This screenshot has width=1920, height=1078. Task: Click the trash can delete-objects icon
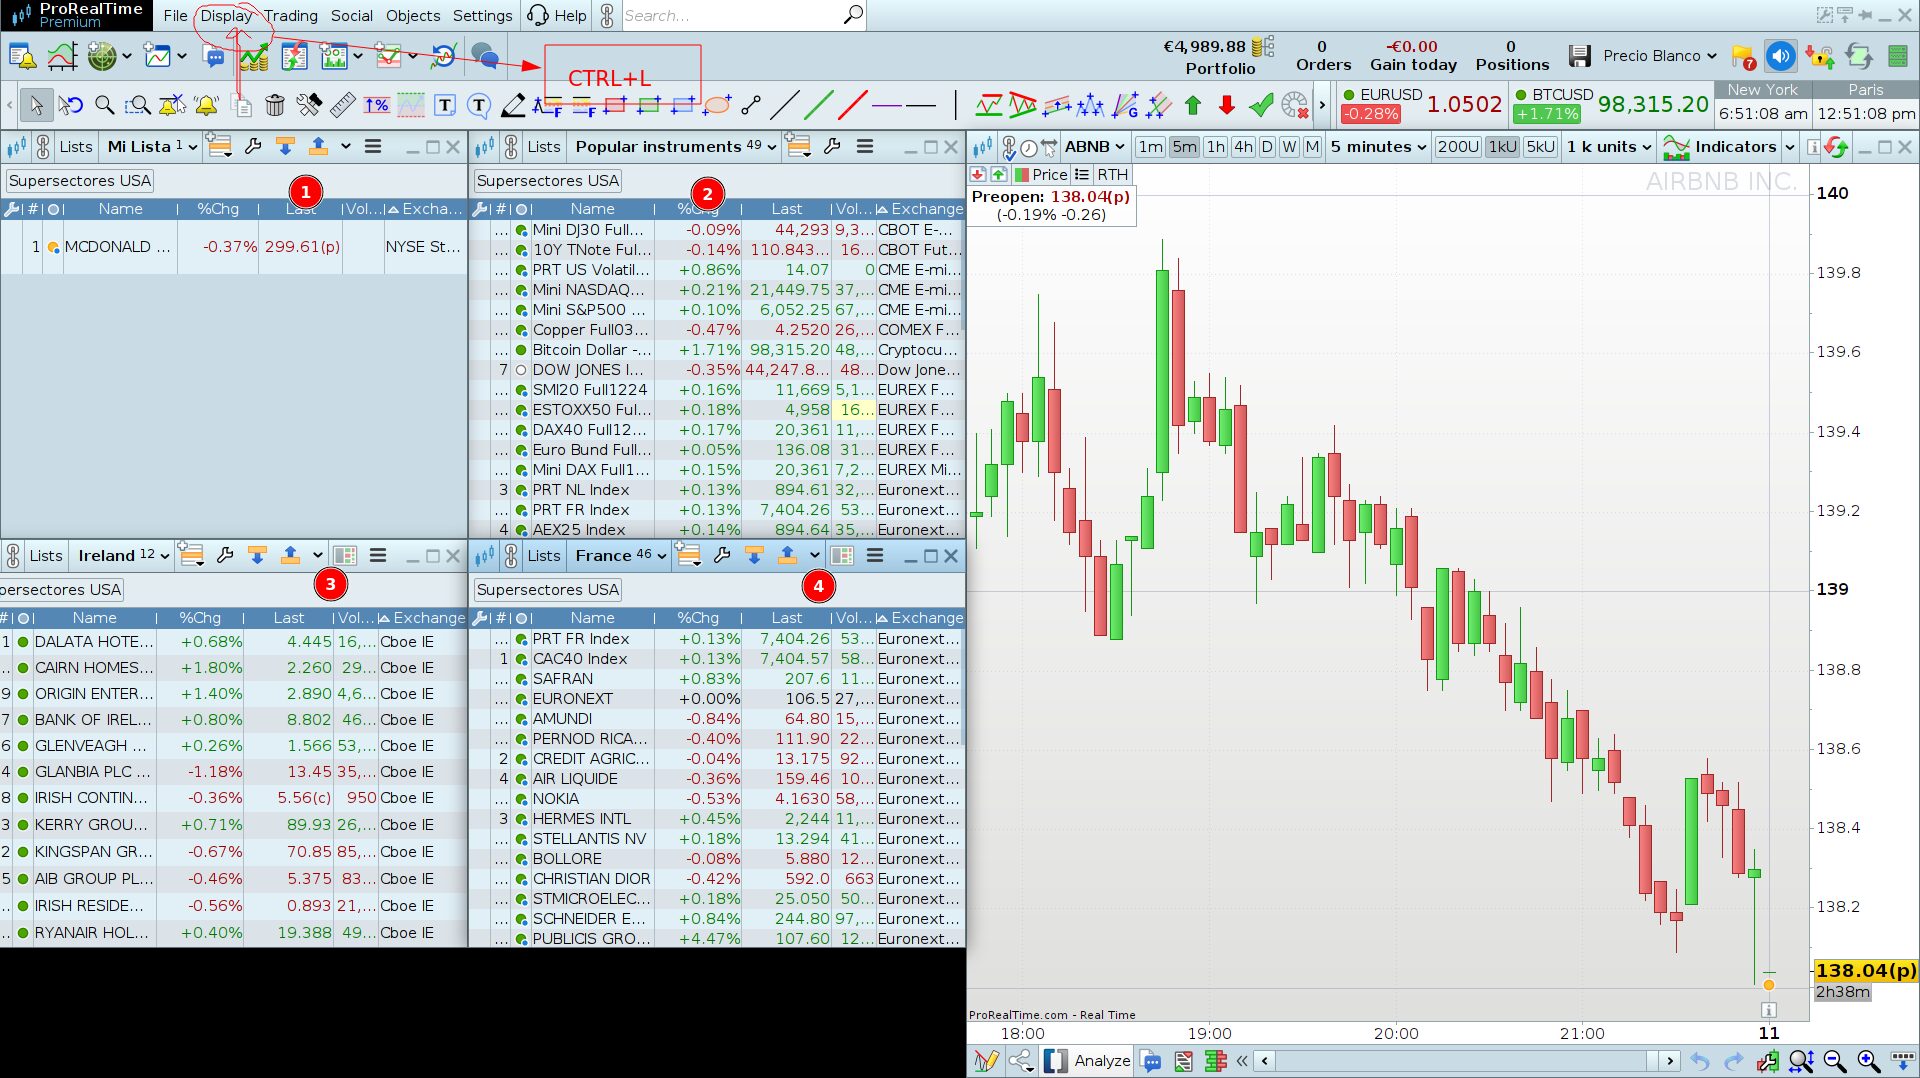pyautogui.click(x=275, y=105)
